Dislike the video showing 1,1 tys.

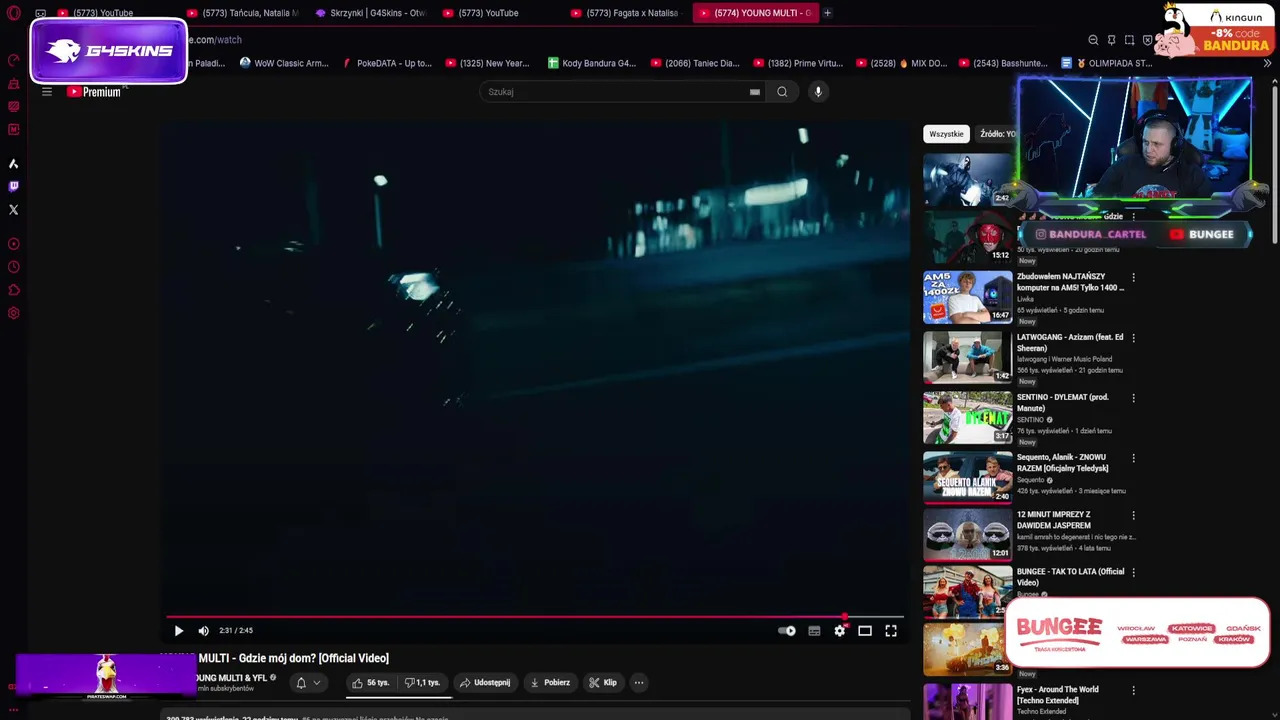click(423, 683)
